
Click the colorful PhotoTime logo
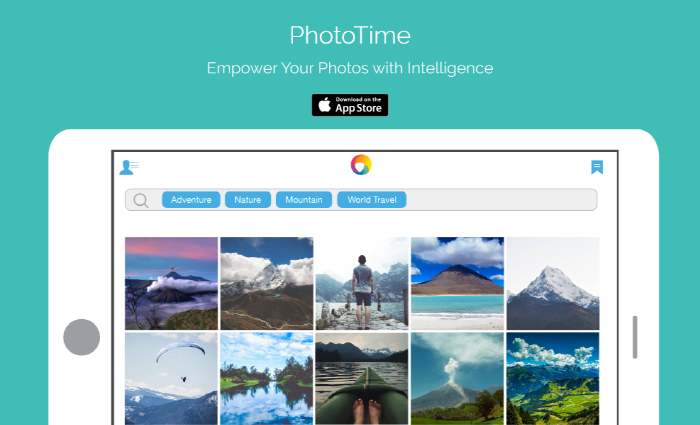pos(361,165)
